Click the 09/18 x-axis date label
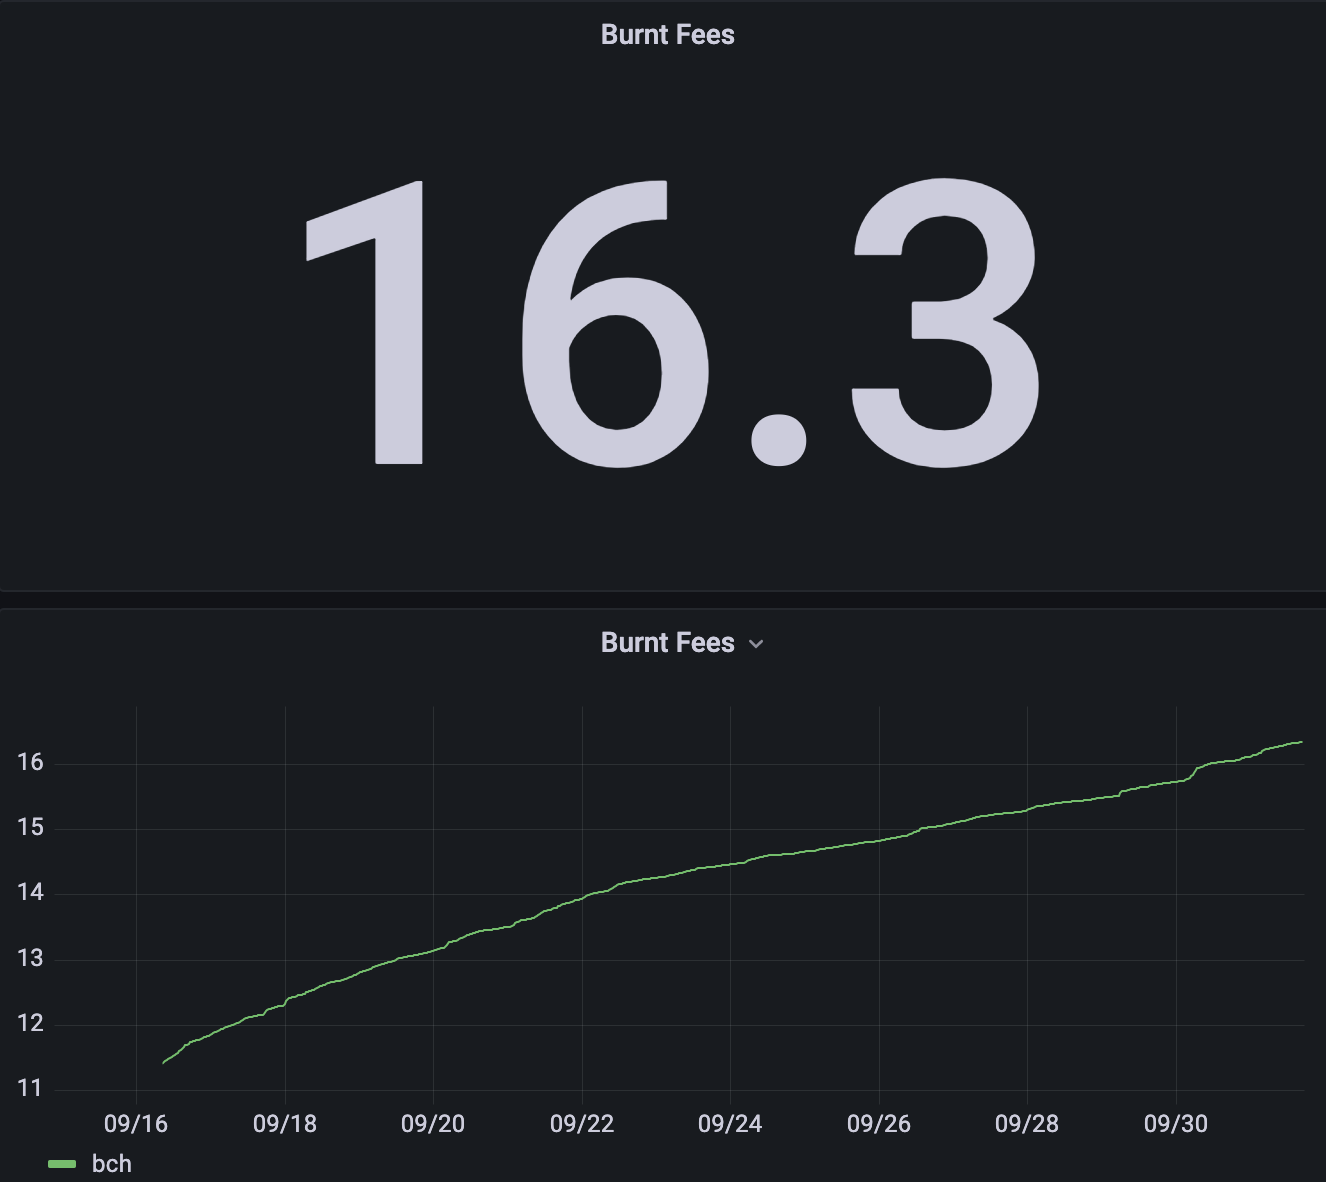Screen dimensions: 1326x1182 click(285, 1124)
